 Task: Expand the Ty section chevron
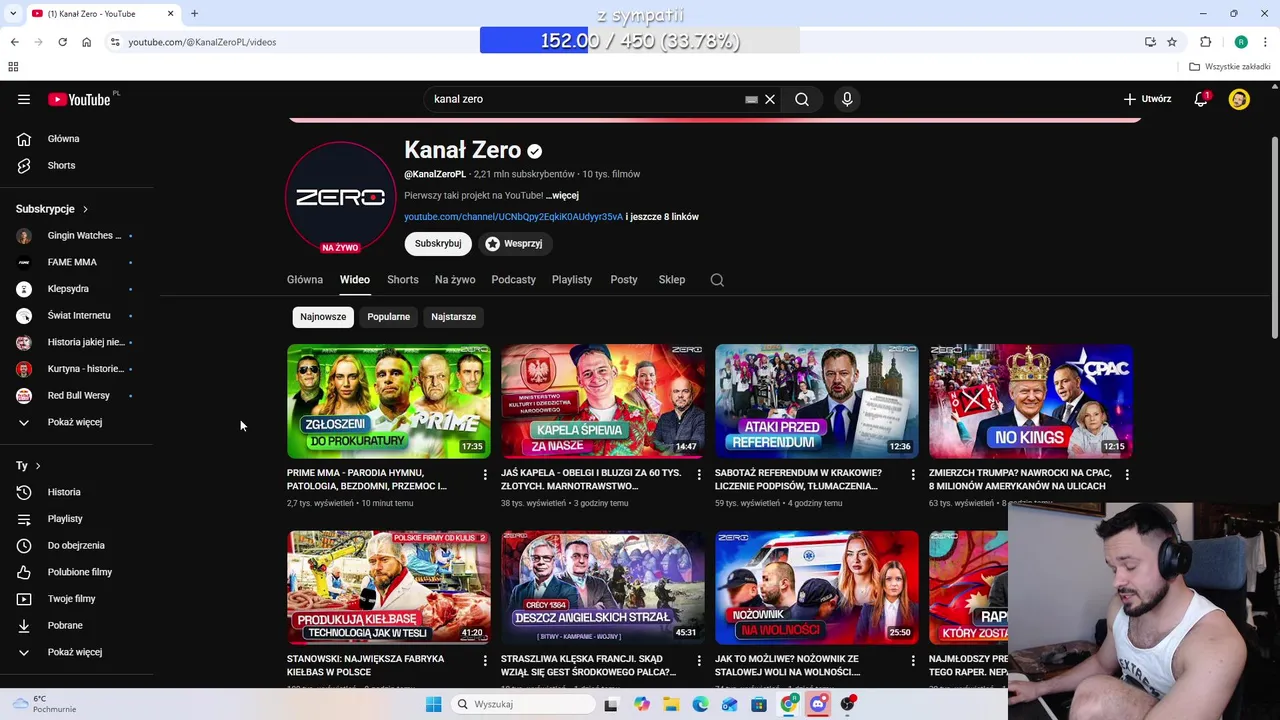tap(38, 466)
